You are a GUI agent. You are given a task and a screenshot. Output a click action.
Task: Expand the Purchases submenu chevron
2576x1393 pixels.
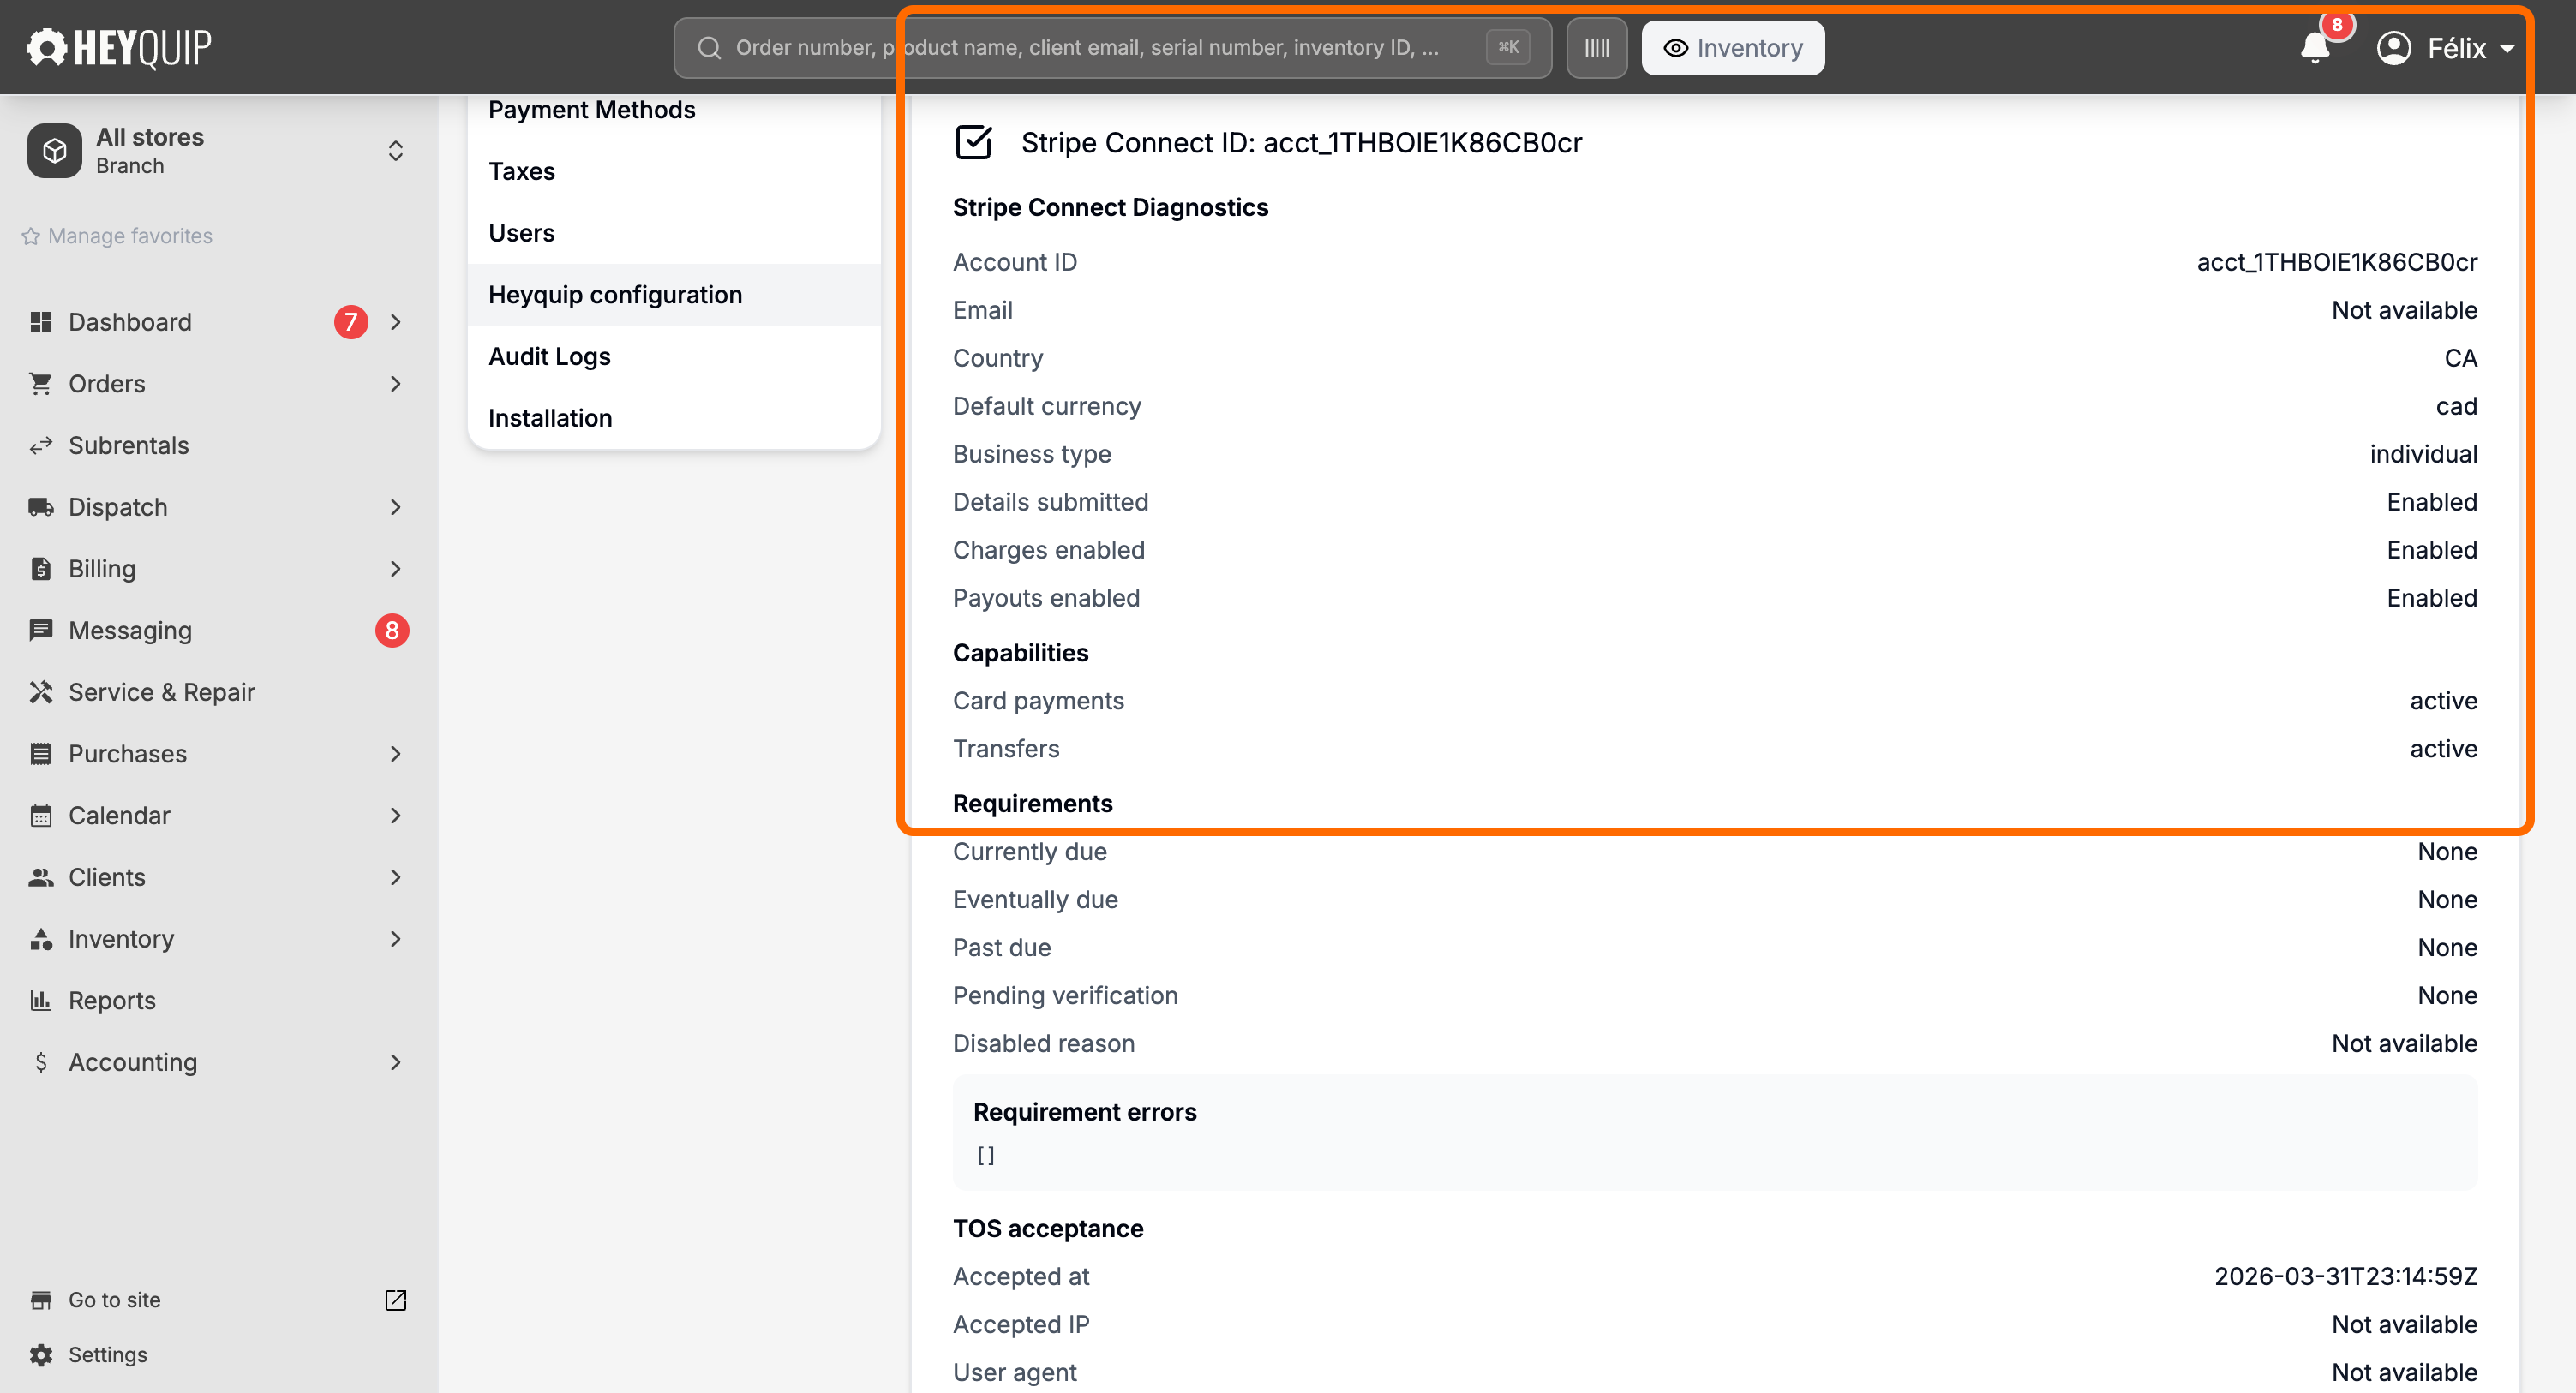pyautogui.click(x=396, y=754)
